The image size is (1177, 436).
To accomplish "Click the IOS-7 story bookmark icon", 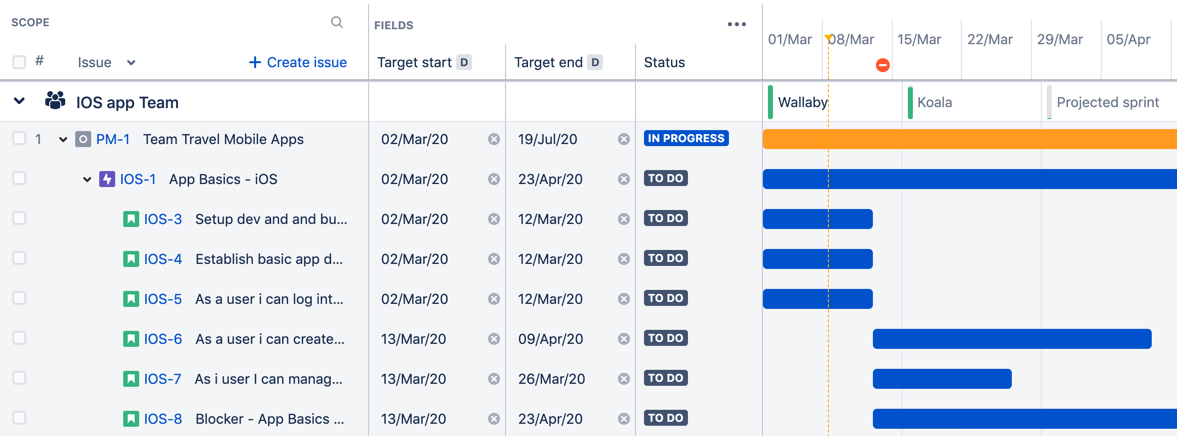I will pos(131,379).
